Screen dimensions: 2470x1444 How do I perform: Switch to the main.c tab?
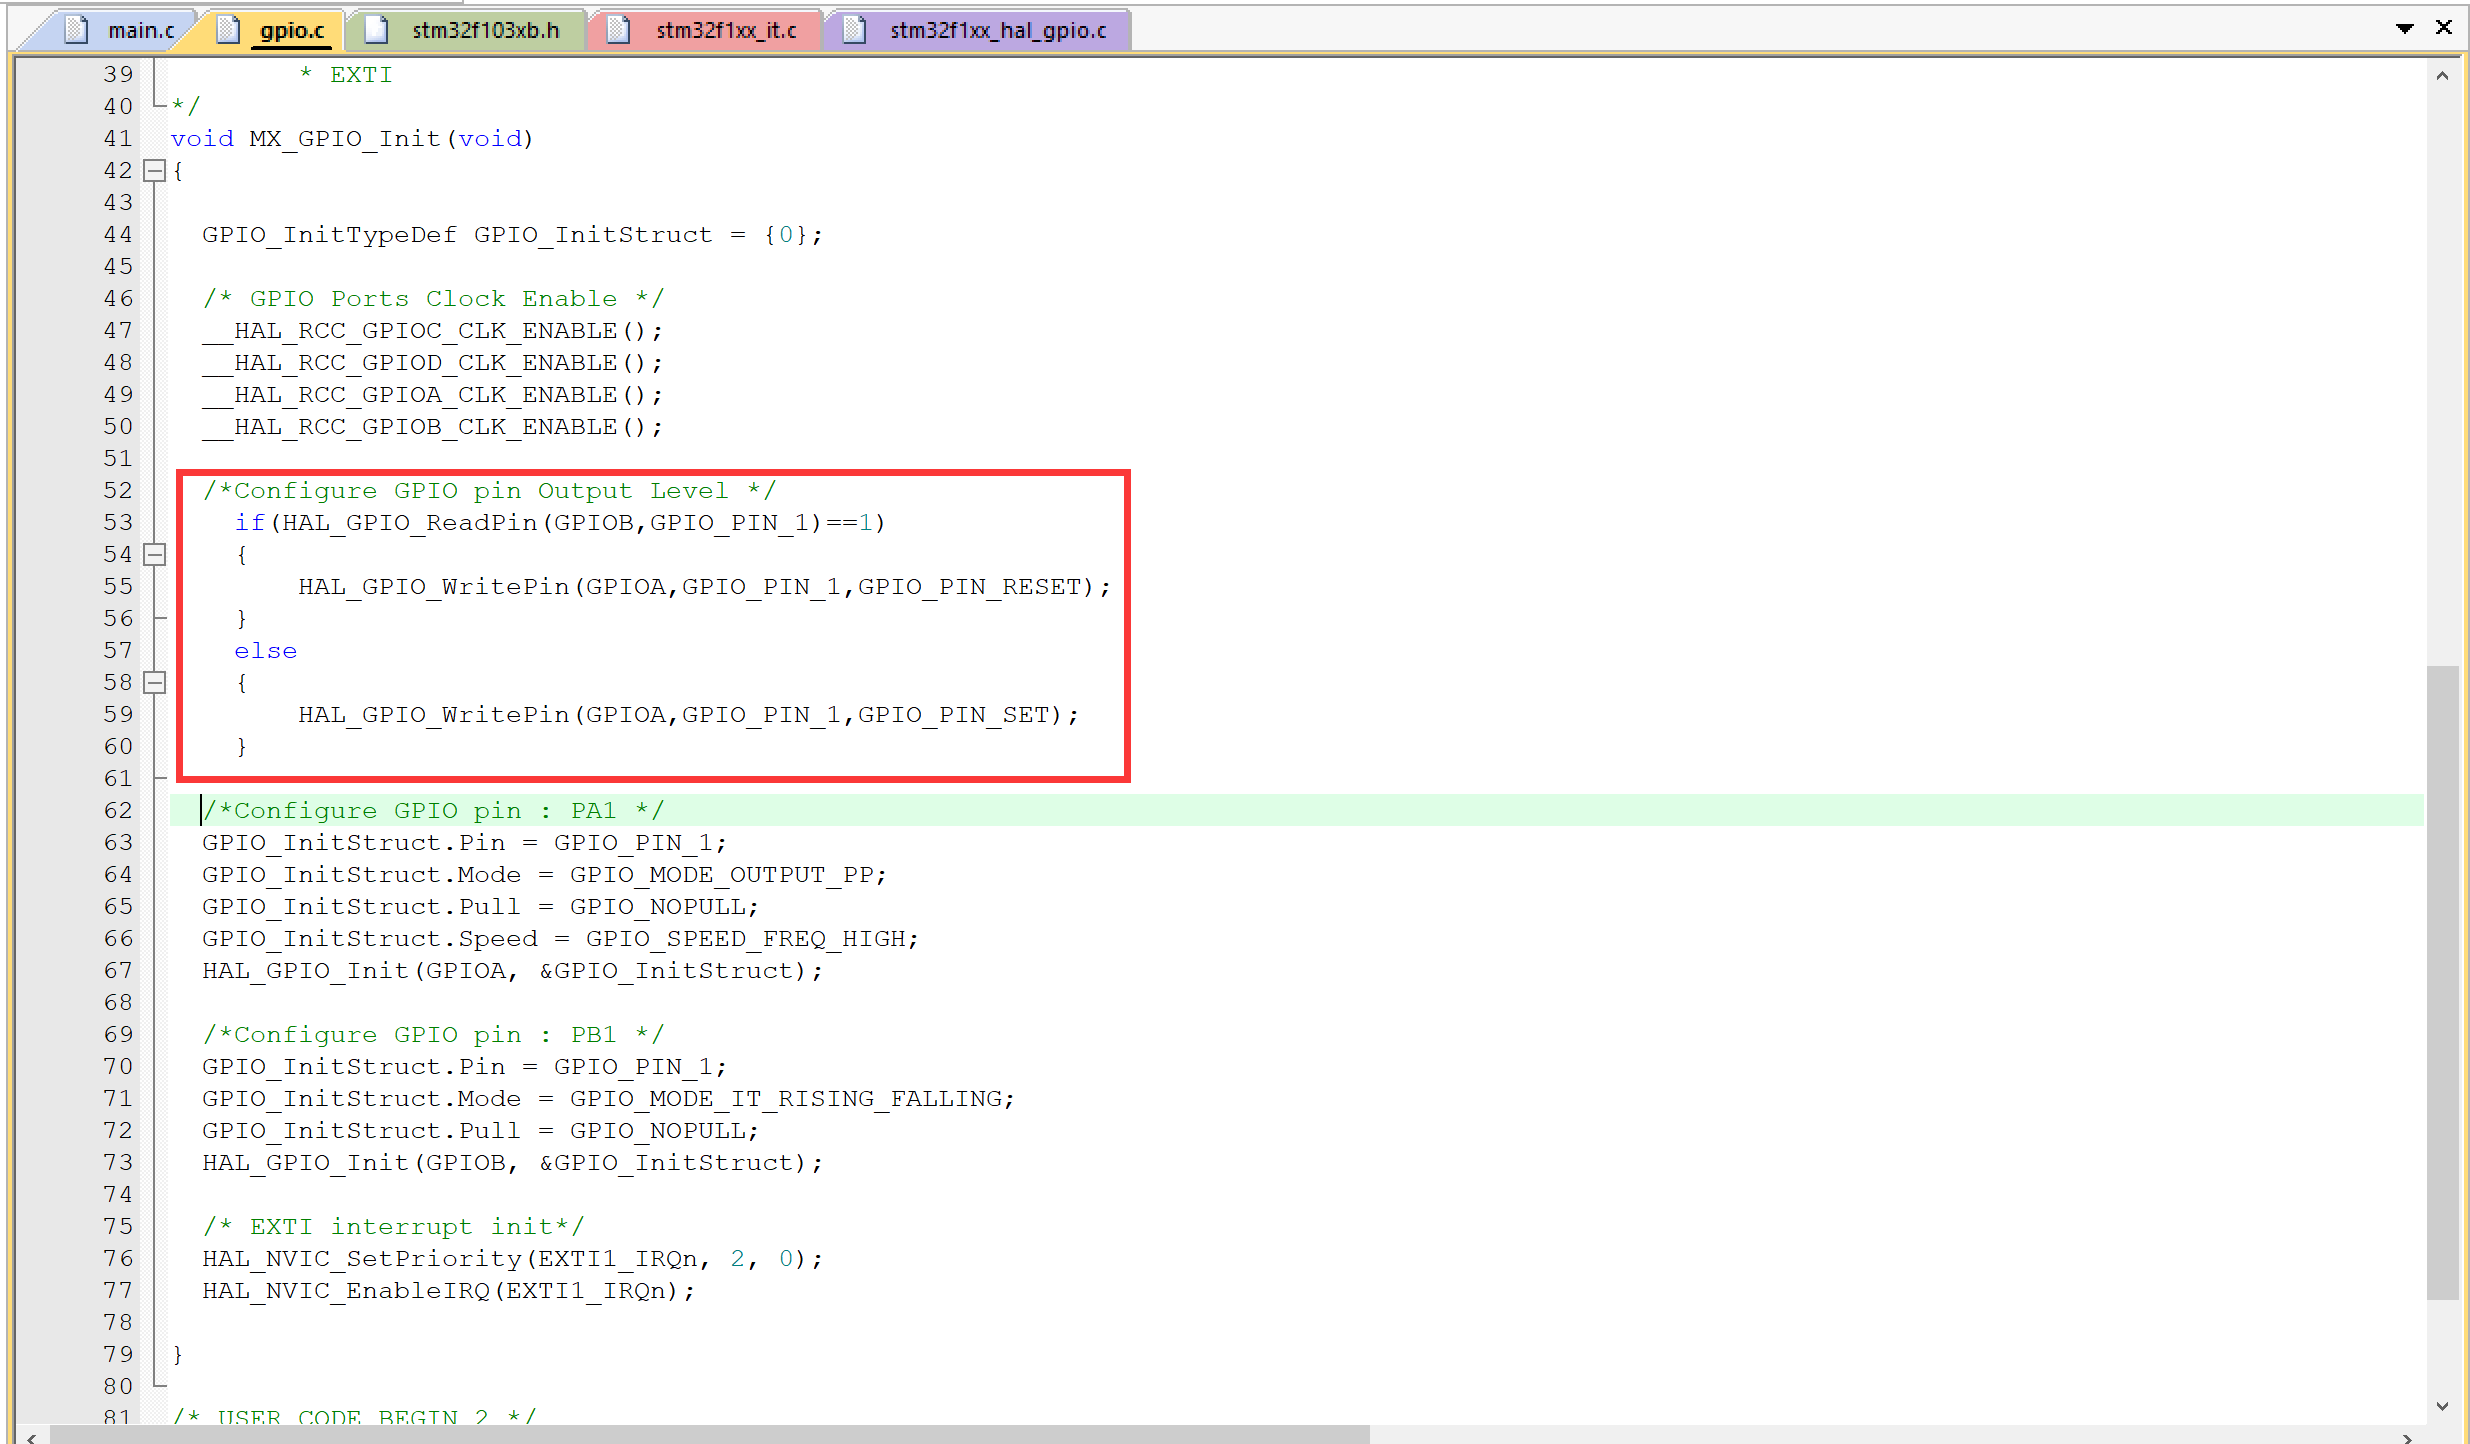(x=140, y=29)
